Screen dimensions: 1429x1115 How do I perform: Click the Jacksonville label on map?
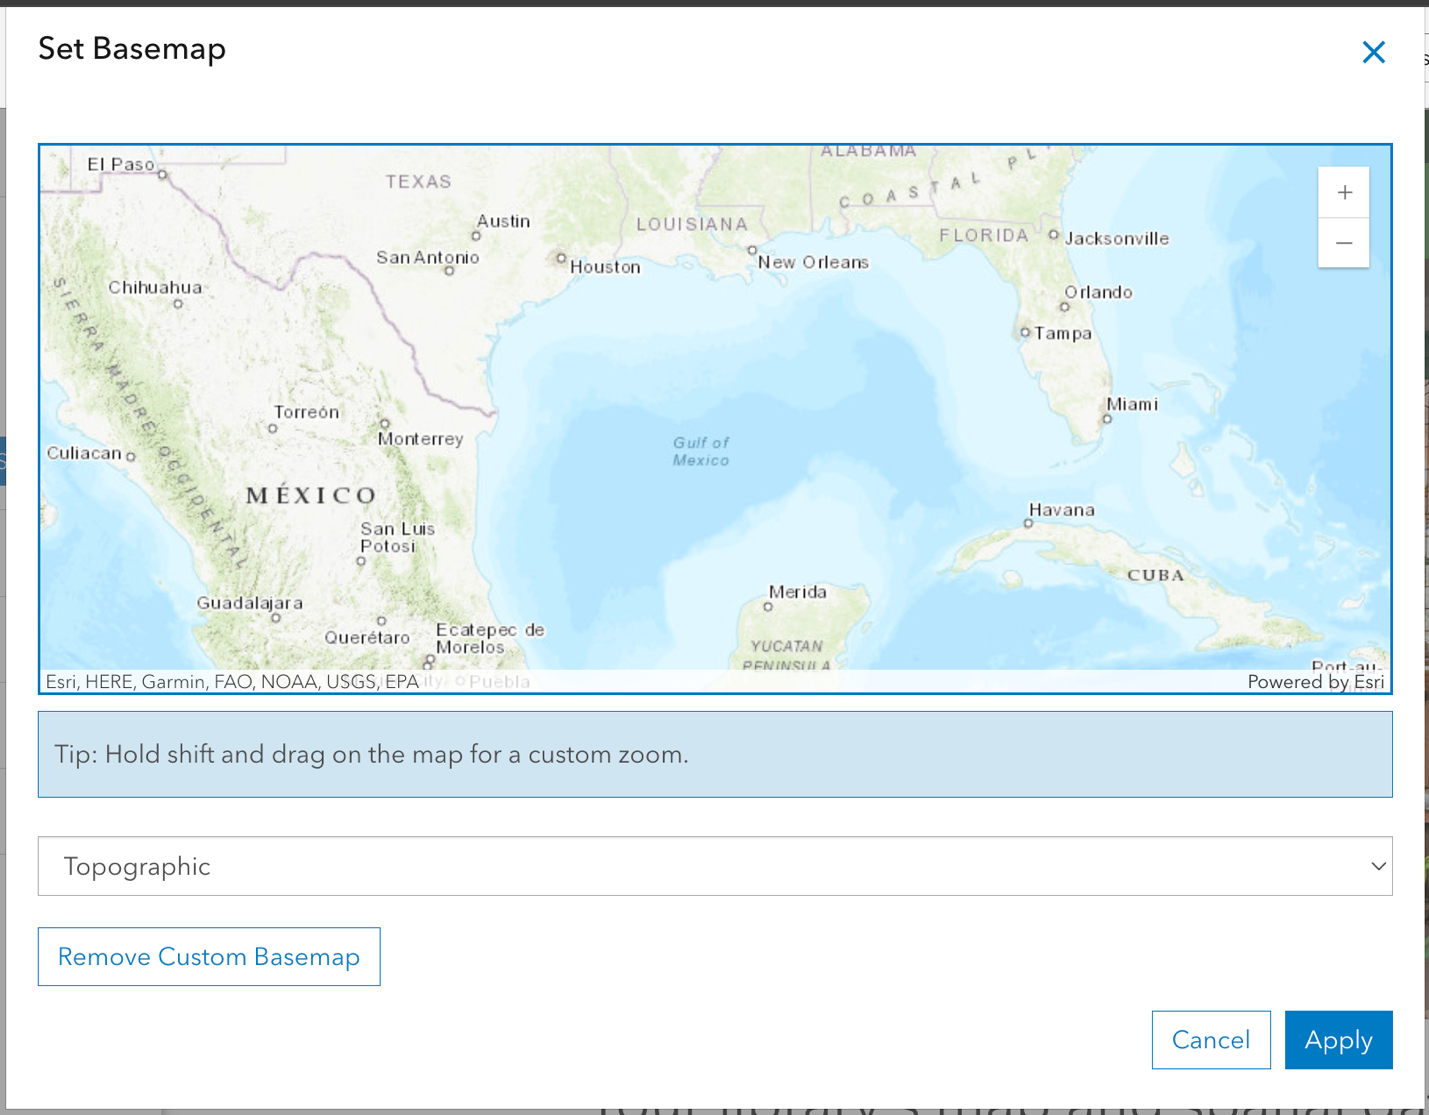[1117, 238]
